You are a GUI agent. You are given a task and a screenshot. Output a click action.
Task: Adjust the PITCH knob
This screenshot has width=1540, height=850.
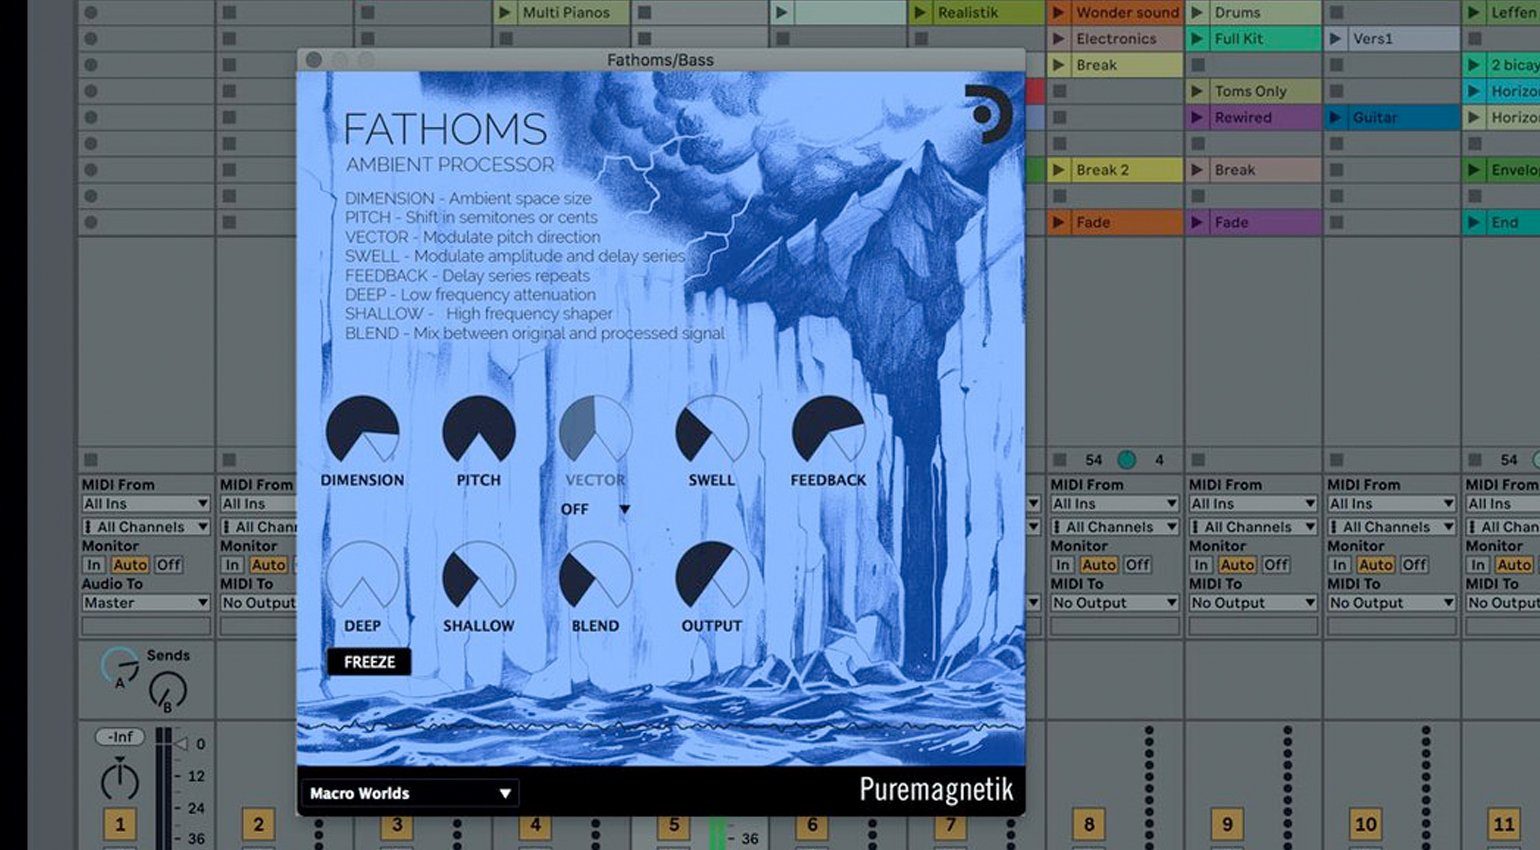[479, 430]
